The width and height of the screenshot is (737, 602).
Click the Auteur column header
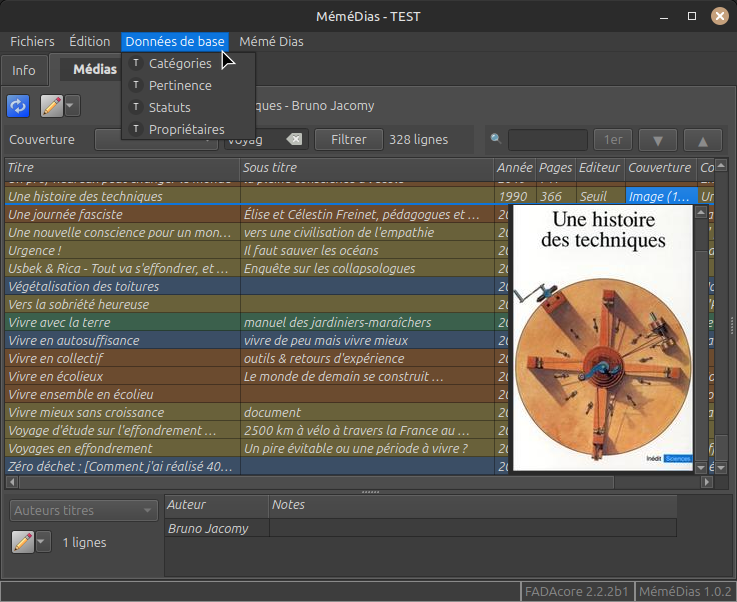click(x=217, y=505)
